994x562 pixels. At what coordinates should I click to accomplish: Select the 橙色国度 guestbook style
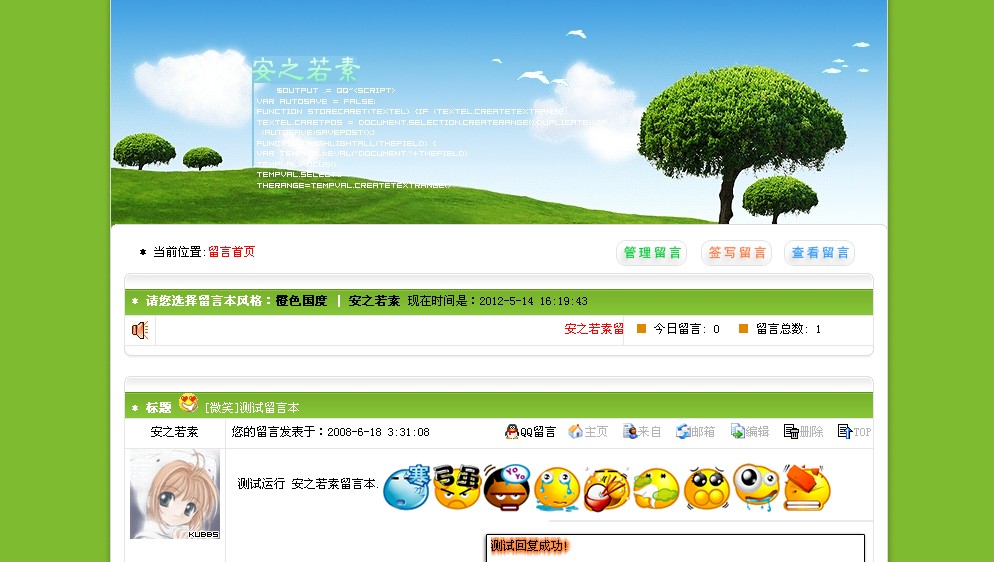pyautogui.click(x=301, y=301)
